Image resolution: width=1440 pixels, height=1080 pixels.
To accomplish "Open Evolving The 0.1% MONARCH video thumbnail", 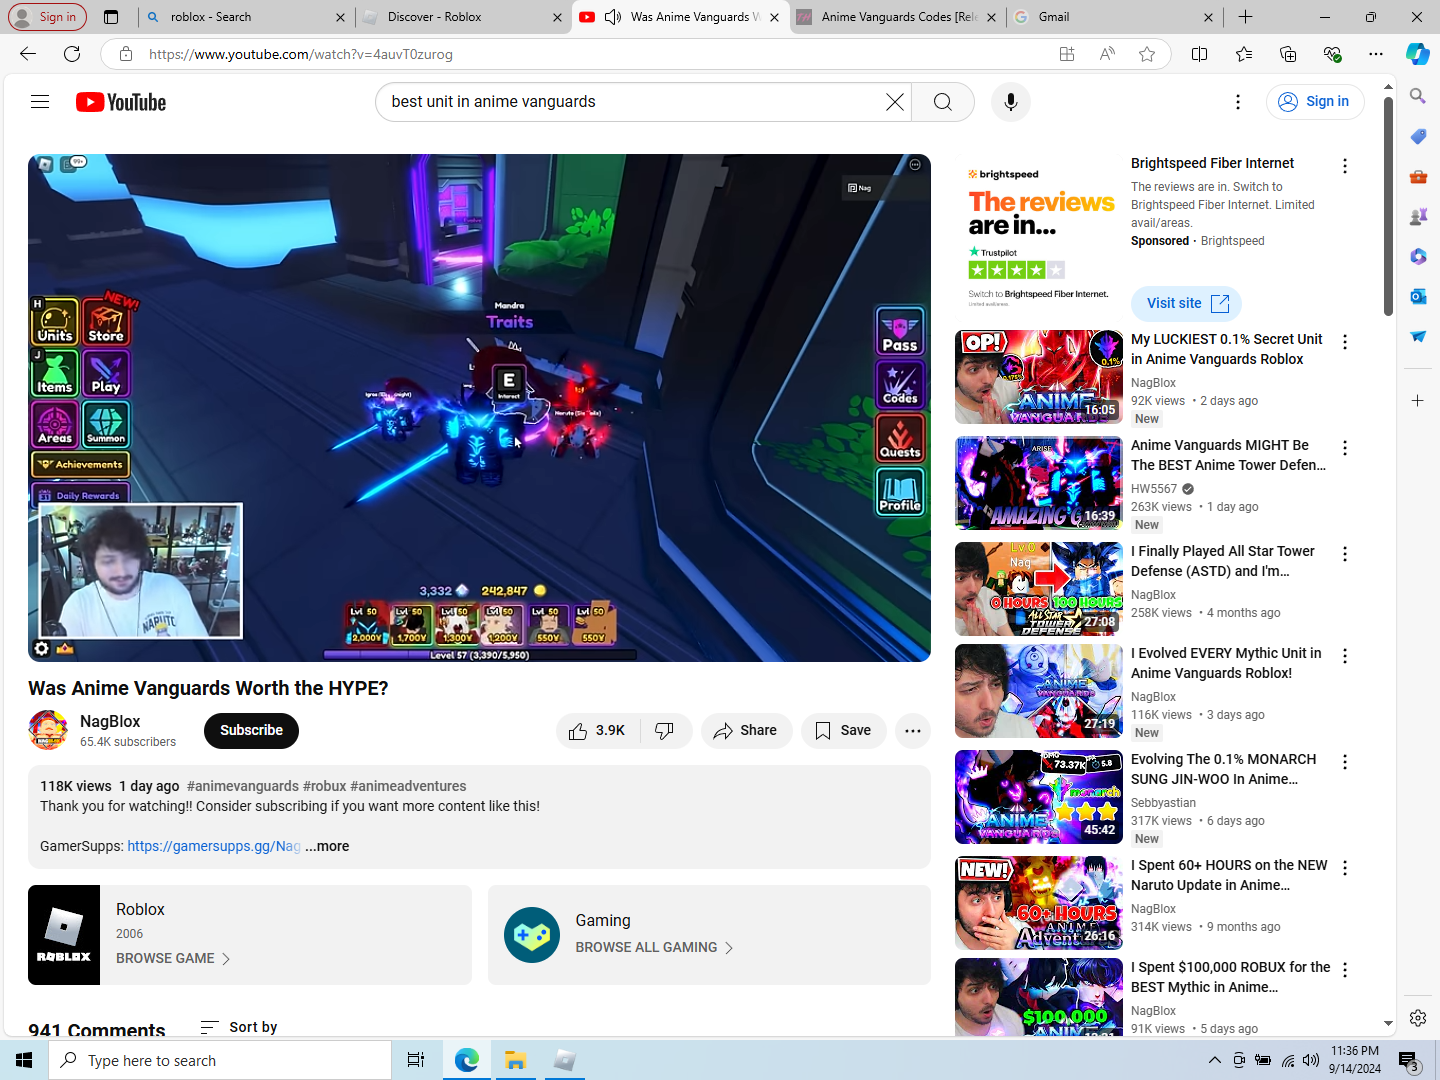I will [1039, 797].
